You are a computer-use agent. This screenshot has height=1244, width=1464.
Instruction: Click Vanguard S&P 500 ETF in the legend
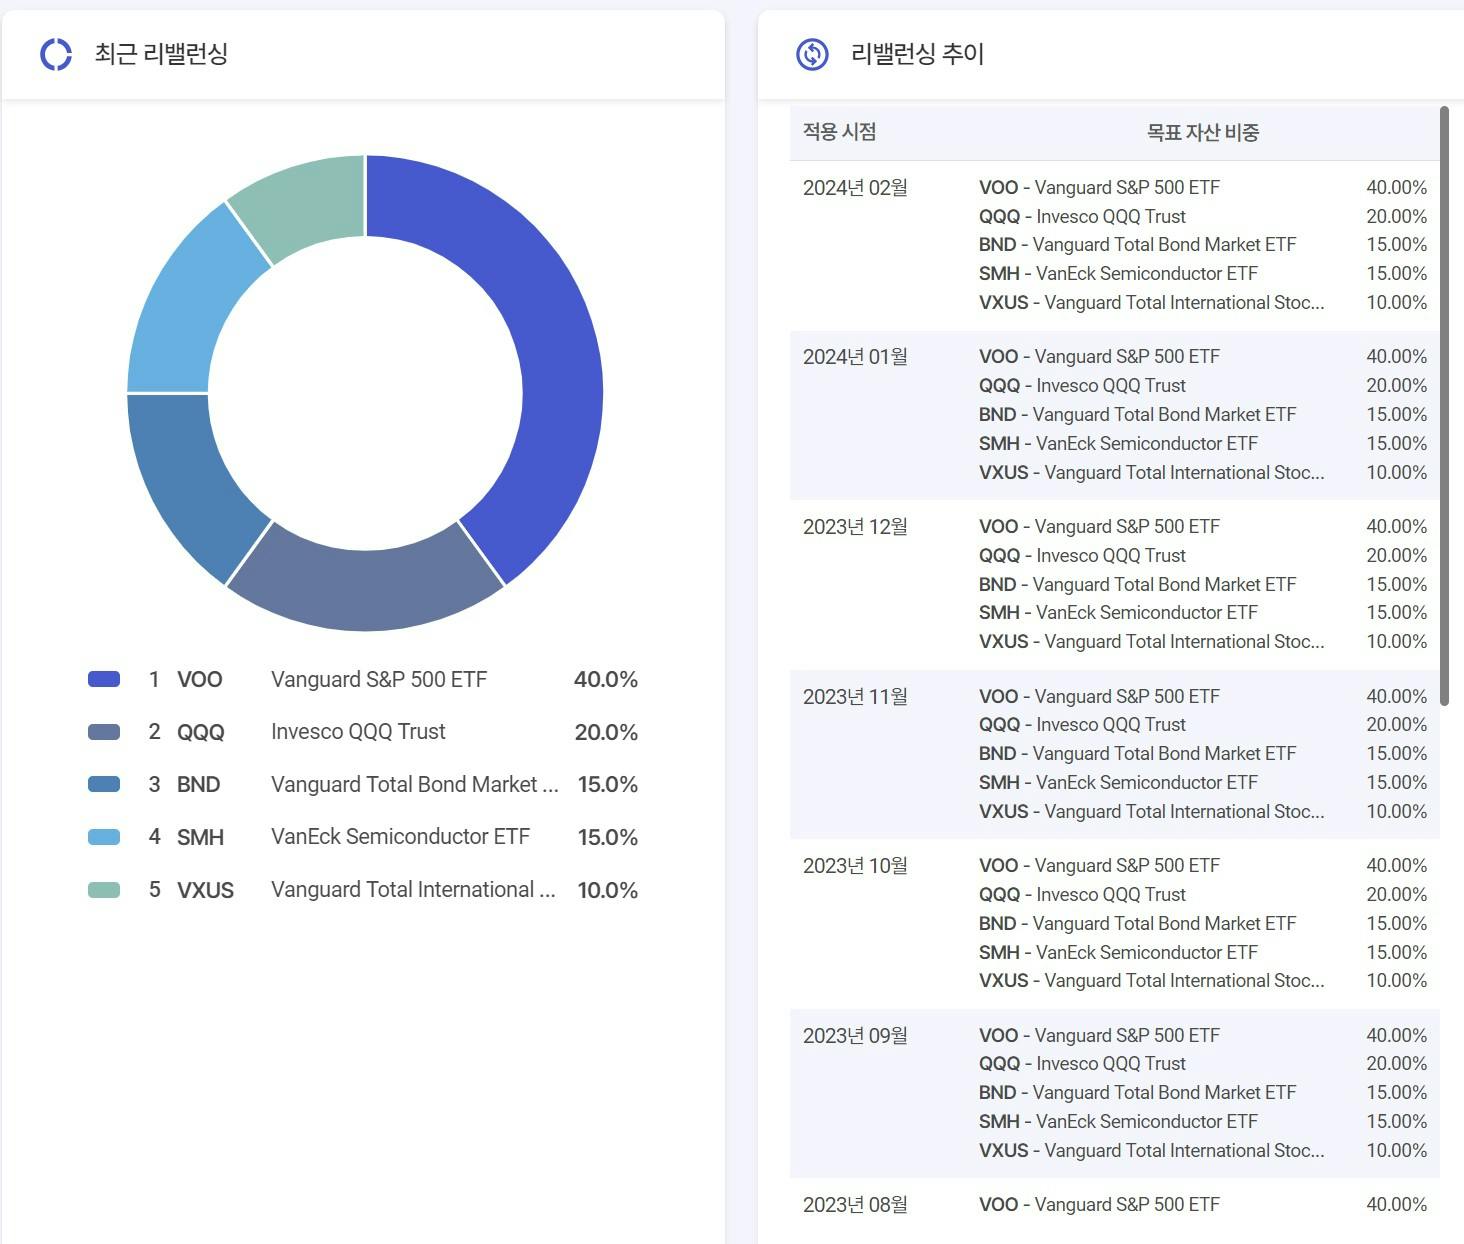click(379, 680)
